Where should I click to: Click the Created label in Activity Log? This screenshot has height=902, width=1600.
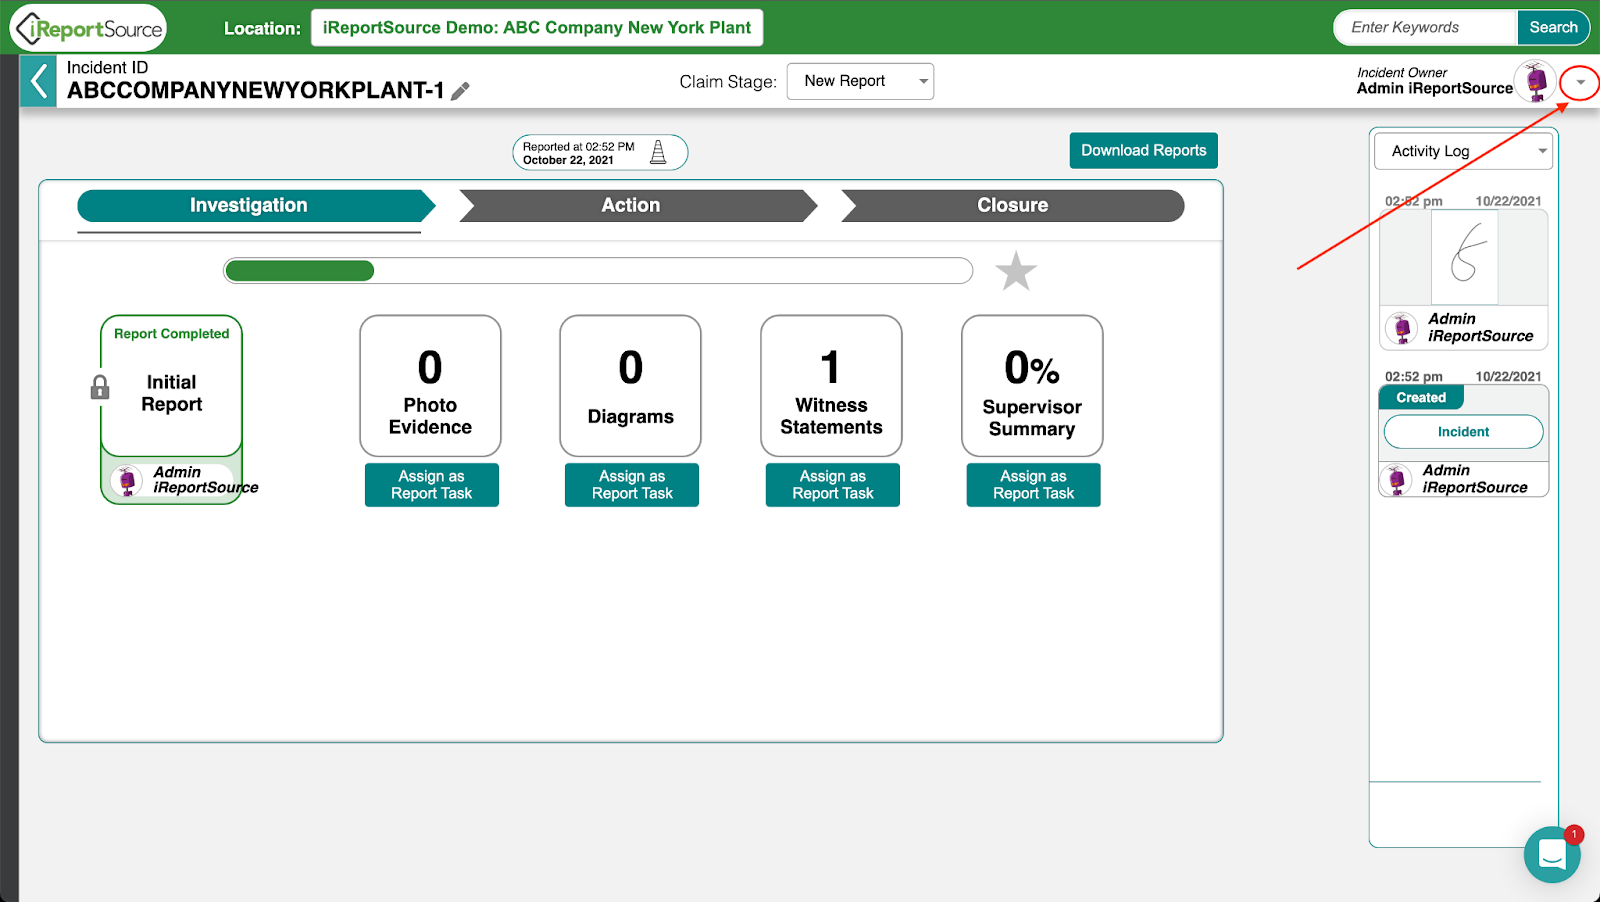pos(1421,398)
